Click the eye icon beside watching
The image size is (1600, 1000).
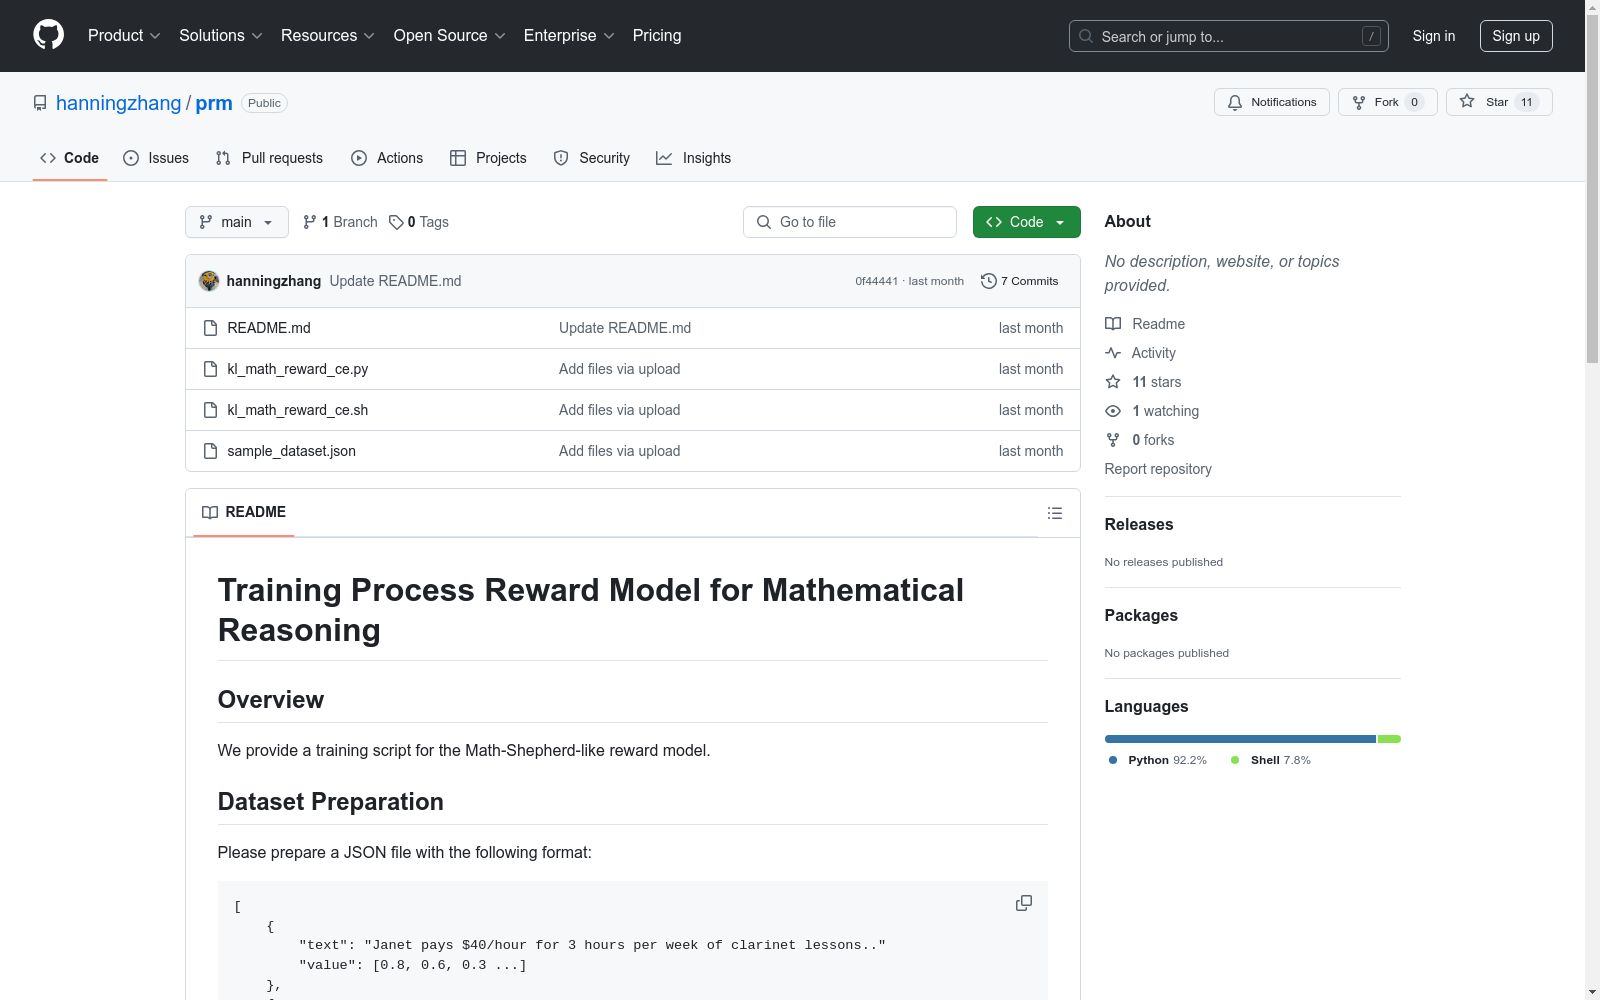[x=1113, y=411]
